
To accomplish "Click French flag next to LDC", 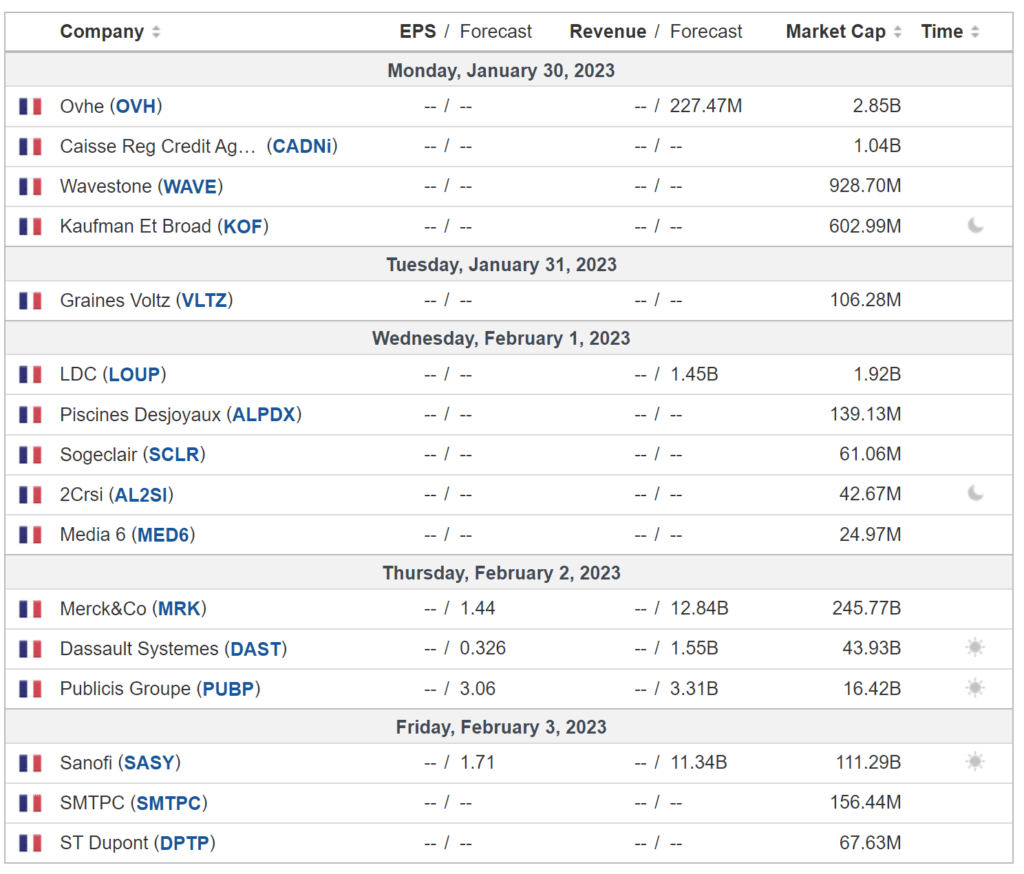I will [x=30, y=375].
